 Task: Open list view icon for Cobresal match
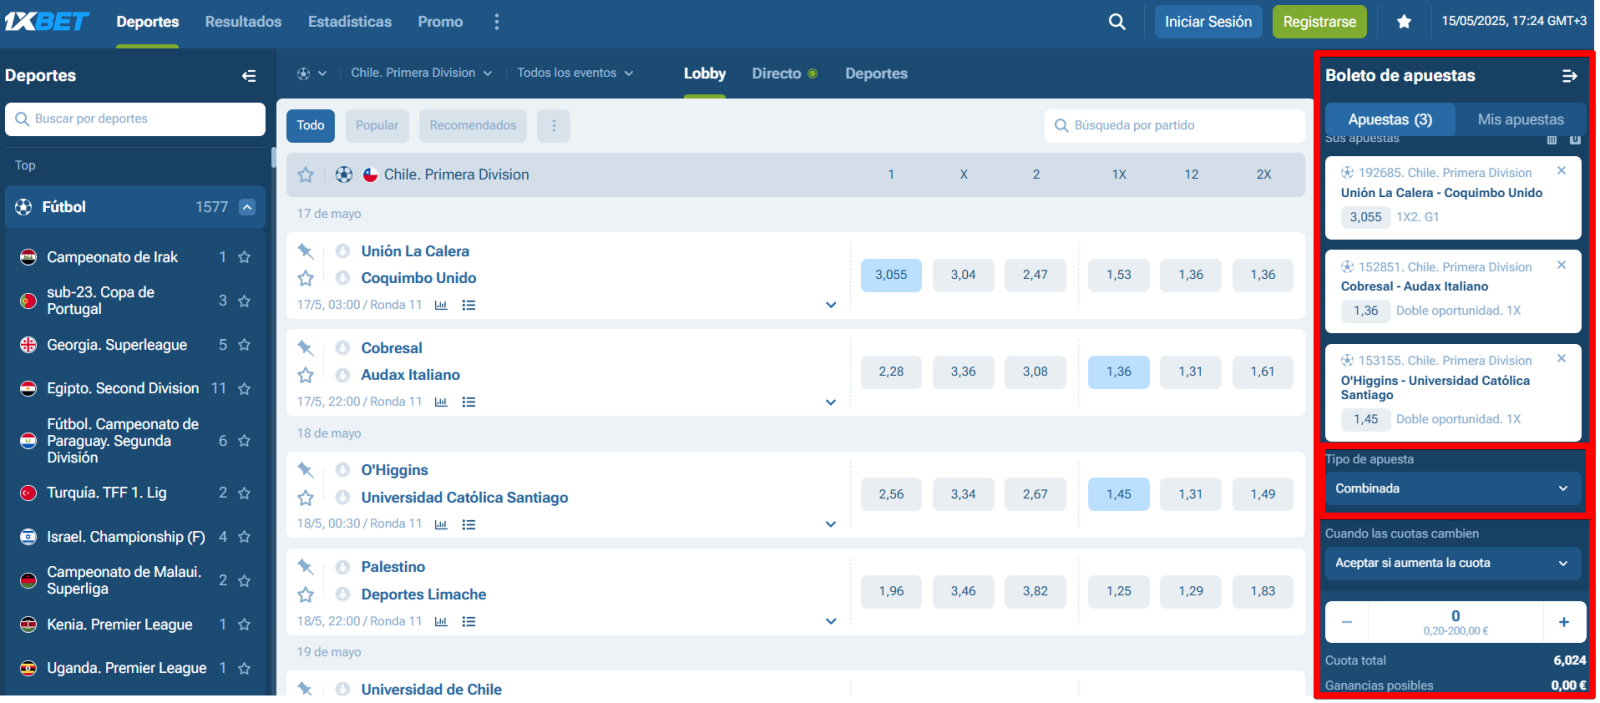[x=468, y=402]
